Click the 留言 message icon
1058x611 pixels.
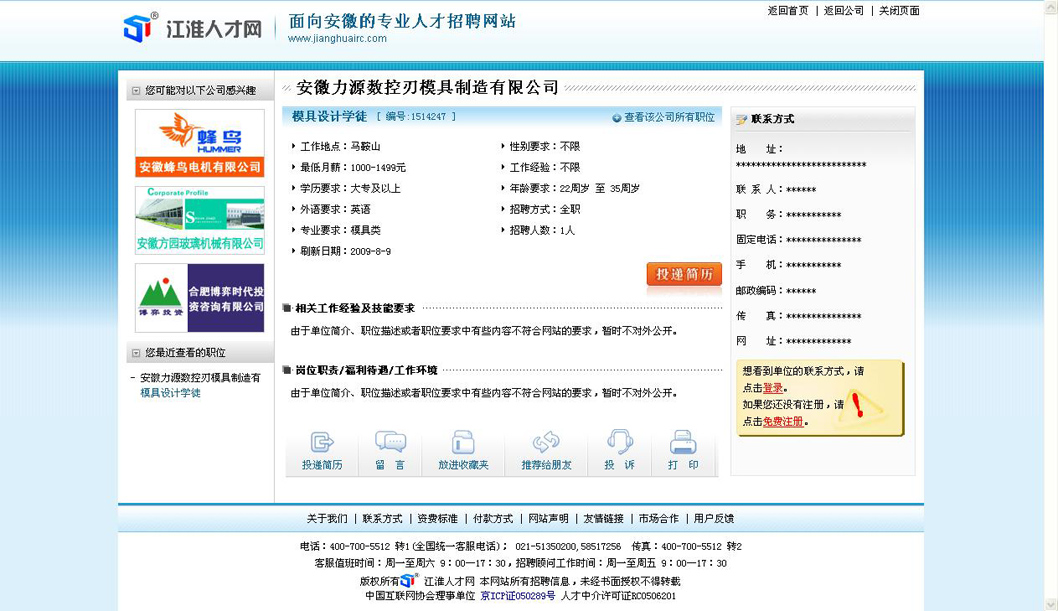click(x=390, y=443)
